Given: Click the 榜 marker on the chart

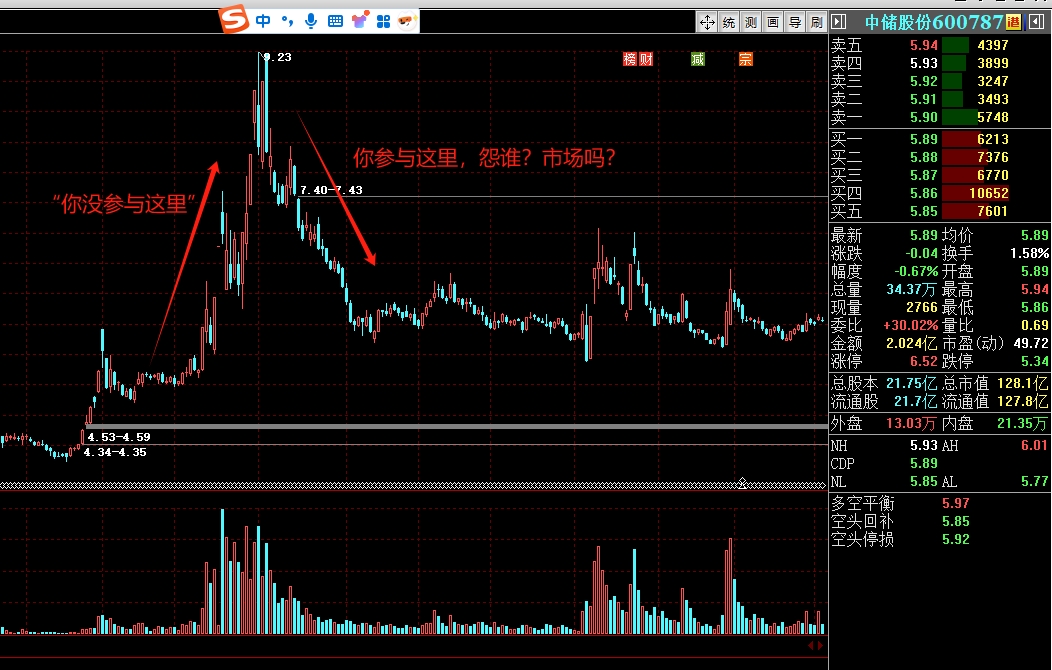Looking at the screenshot, I should point(629,59).
